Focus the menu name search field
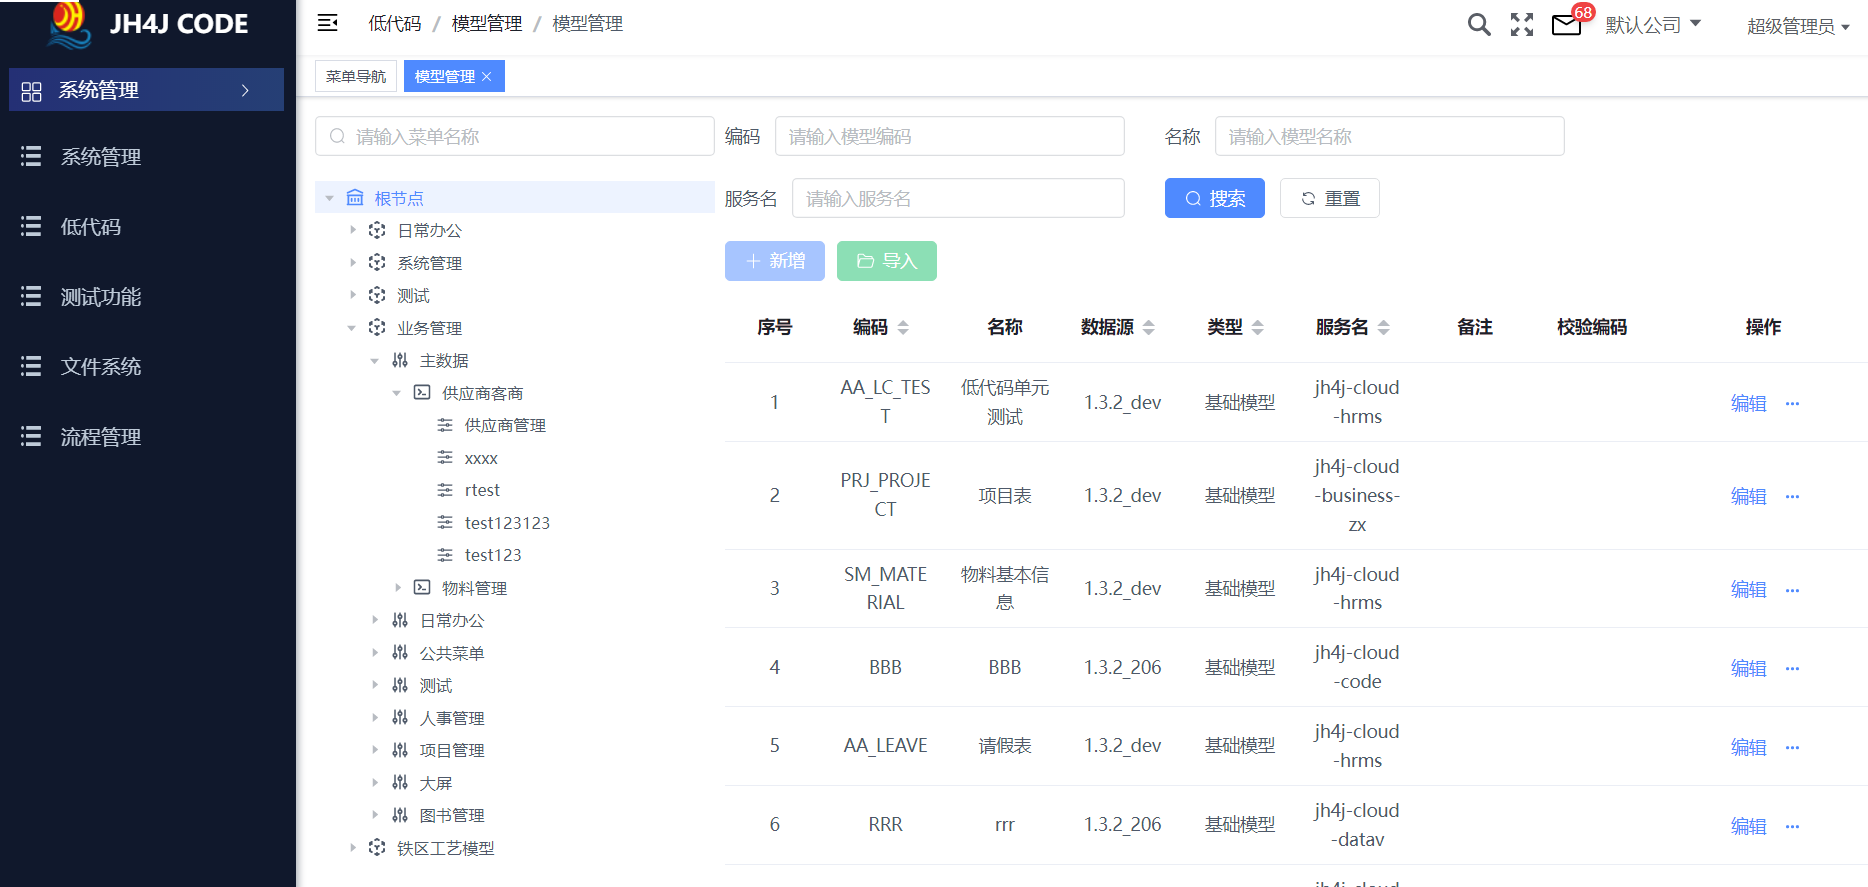Screen dimensions: 1868x887 515,136
